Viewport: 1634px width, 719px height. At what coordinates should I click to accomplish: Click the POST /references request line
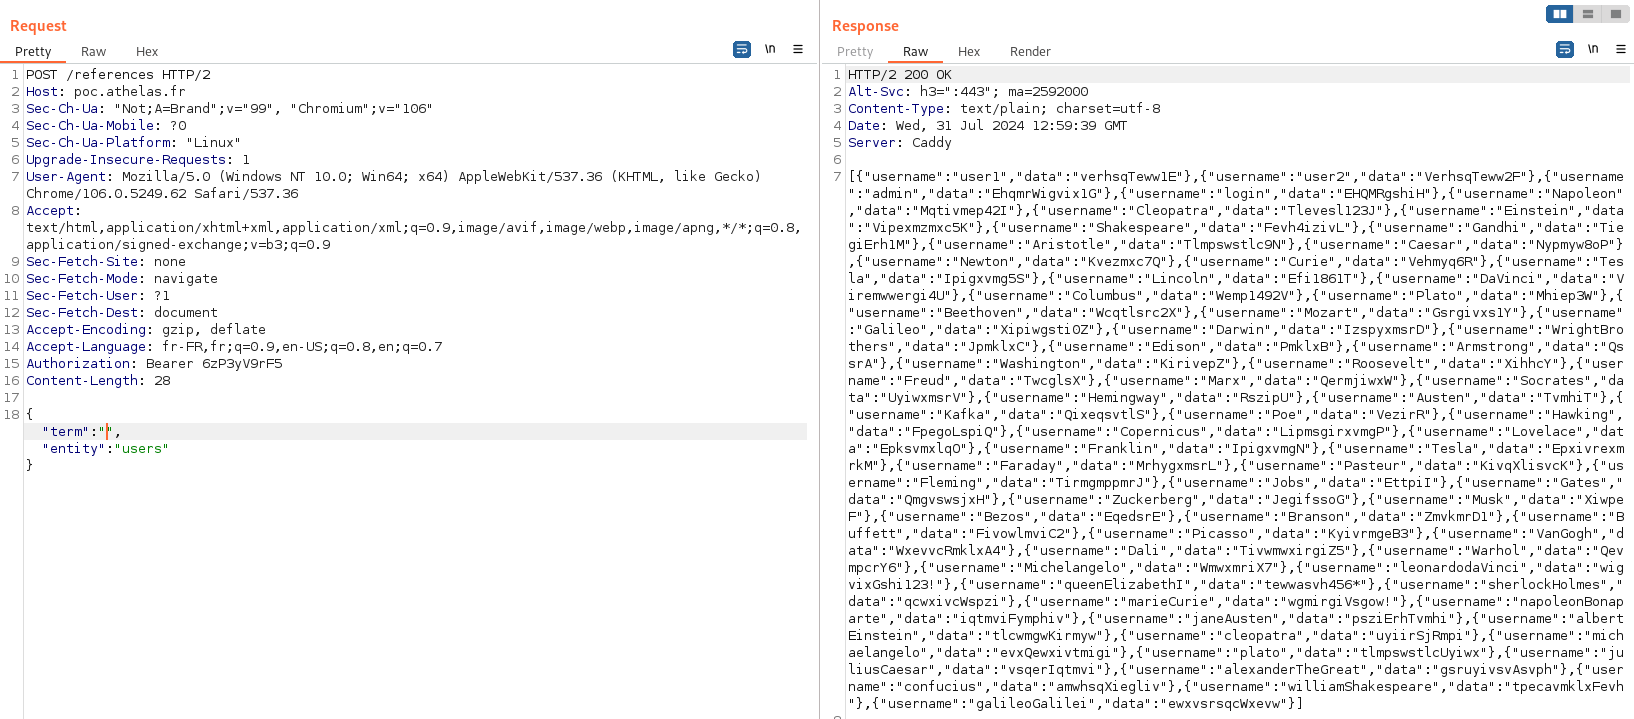[x=118, y=75]
